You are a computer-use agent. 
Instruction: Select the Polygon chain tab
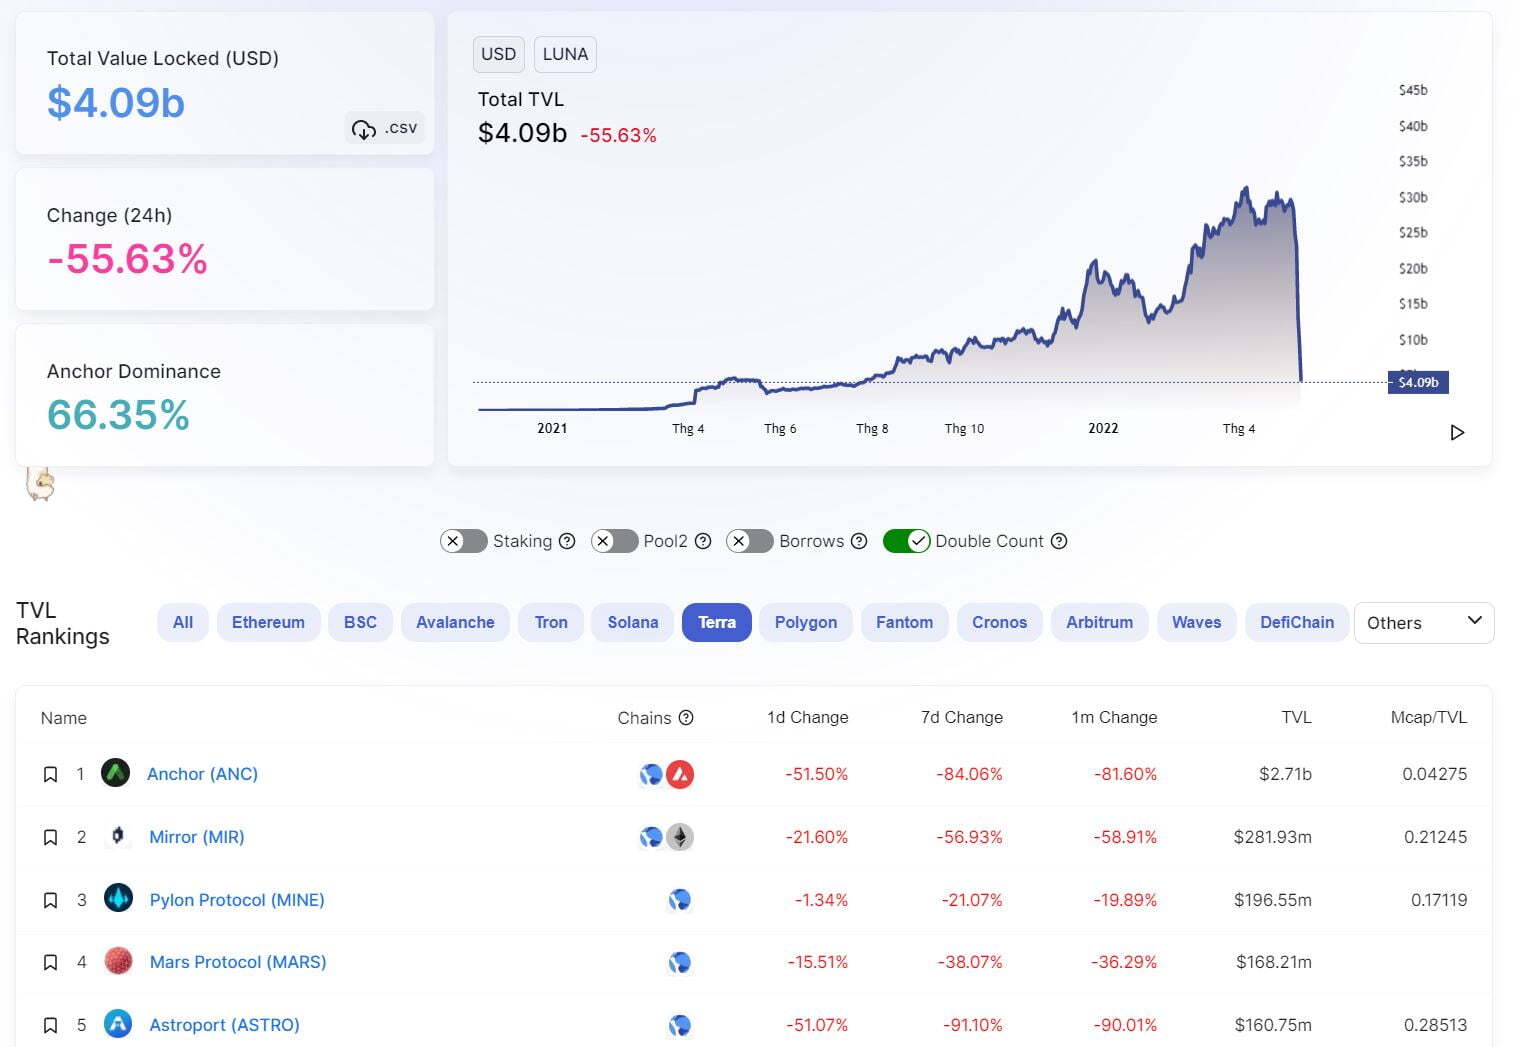tap(806, 622)
